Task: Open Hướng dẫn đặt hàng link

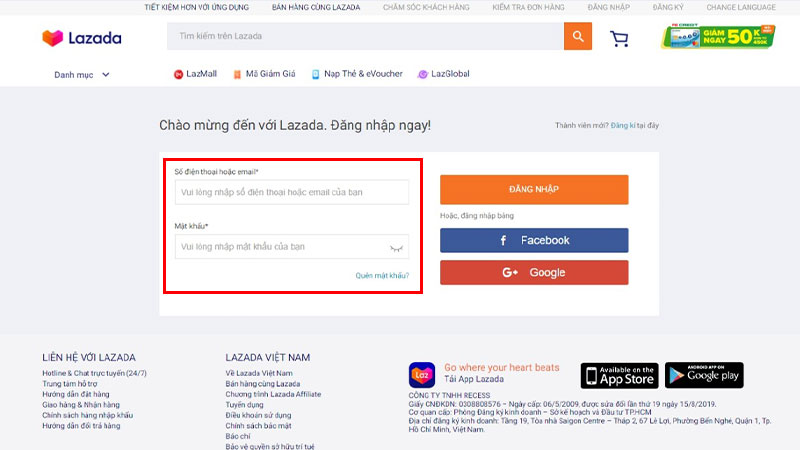Action: (76, 394)
